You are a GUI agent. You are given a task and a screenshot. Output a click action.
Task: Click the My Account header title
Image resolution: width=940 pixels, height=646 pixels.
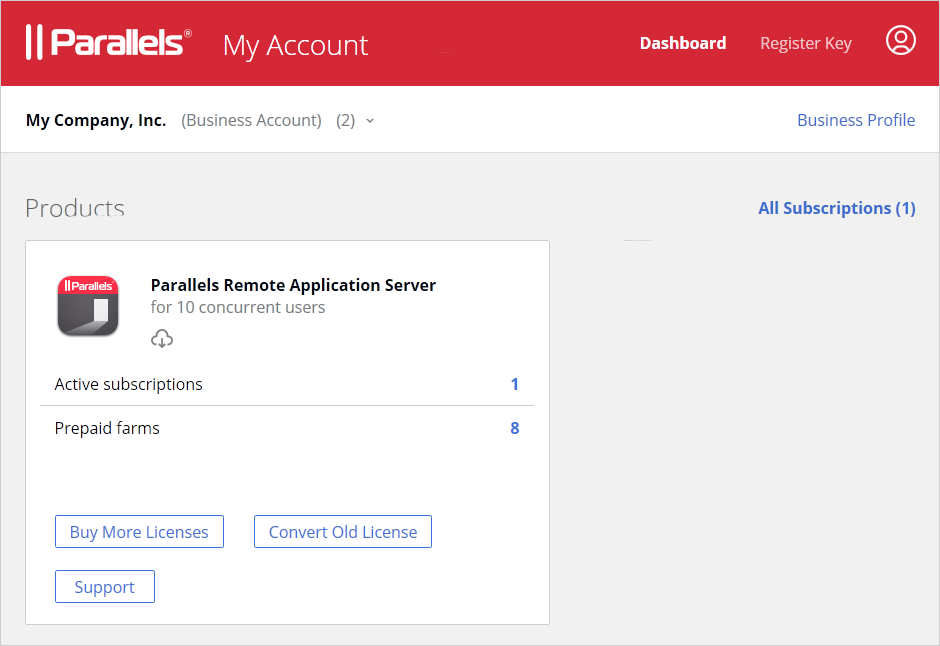pos(295,45)
